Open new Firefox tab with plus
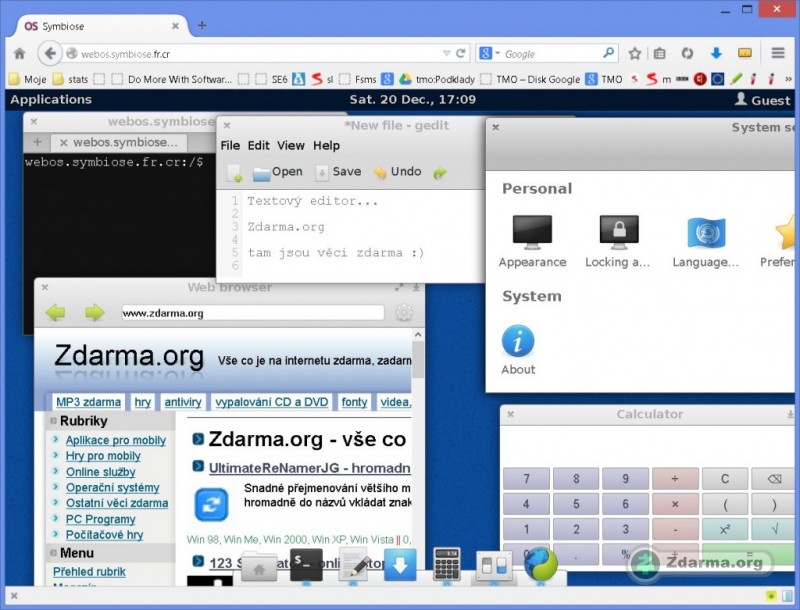Viewport: 800px width, 610px height. pos(202,25)
